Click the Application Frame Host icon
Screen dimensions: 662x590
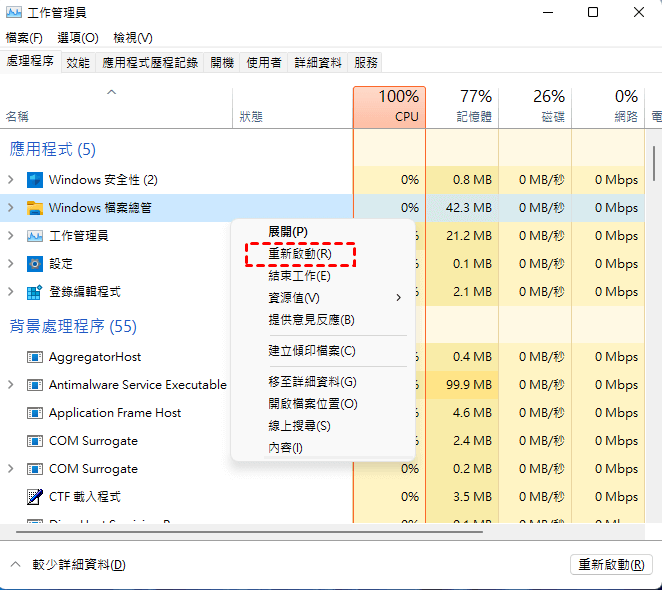coord(35,413)
